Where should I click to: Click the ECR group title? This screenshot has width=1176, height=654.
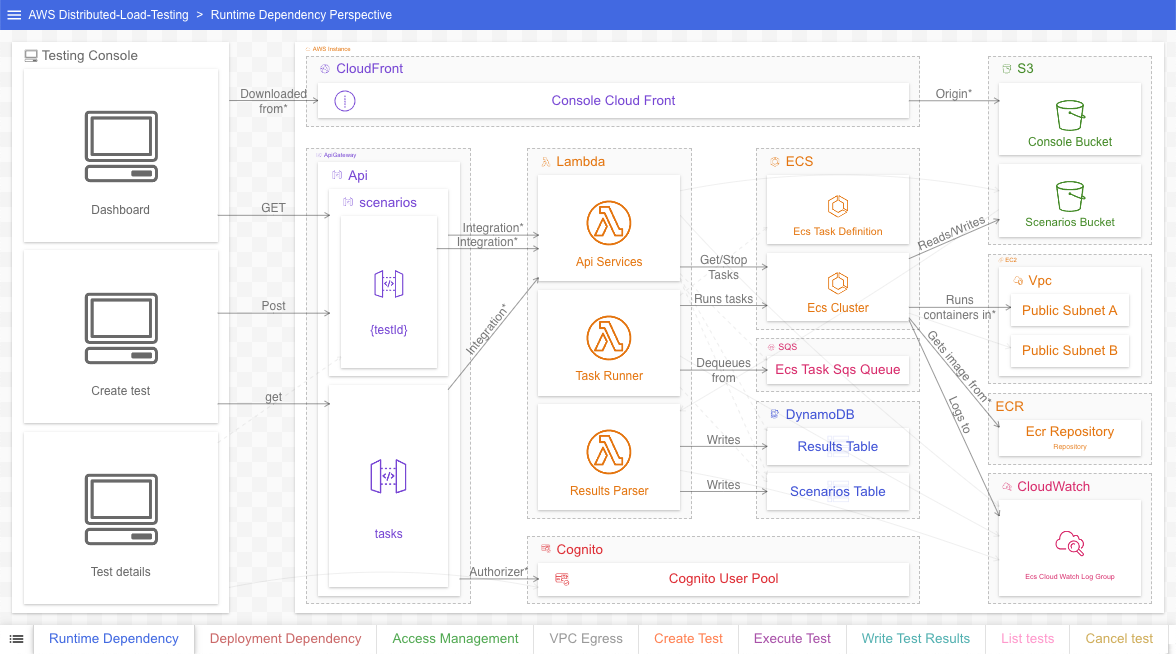1010,406
